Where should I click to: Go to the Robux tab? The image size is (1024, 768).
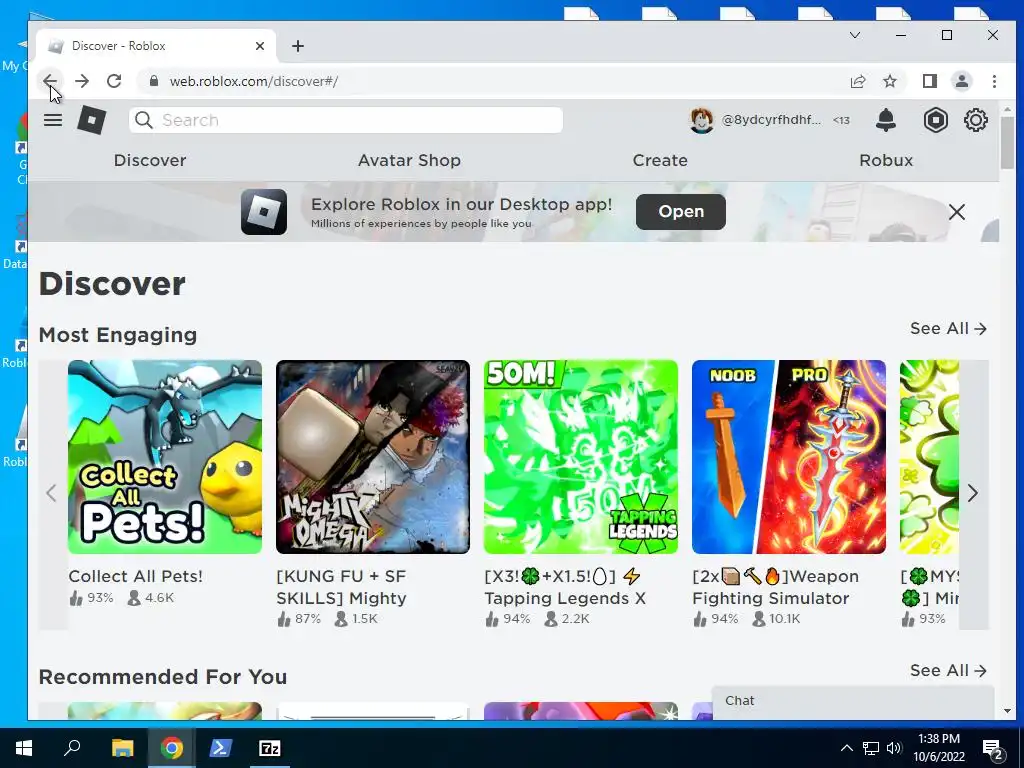click(886, 160)
